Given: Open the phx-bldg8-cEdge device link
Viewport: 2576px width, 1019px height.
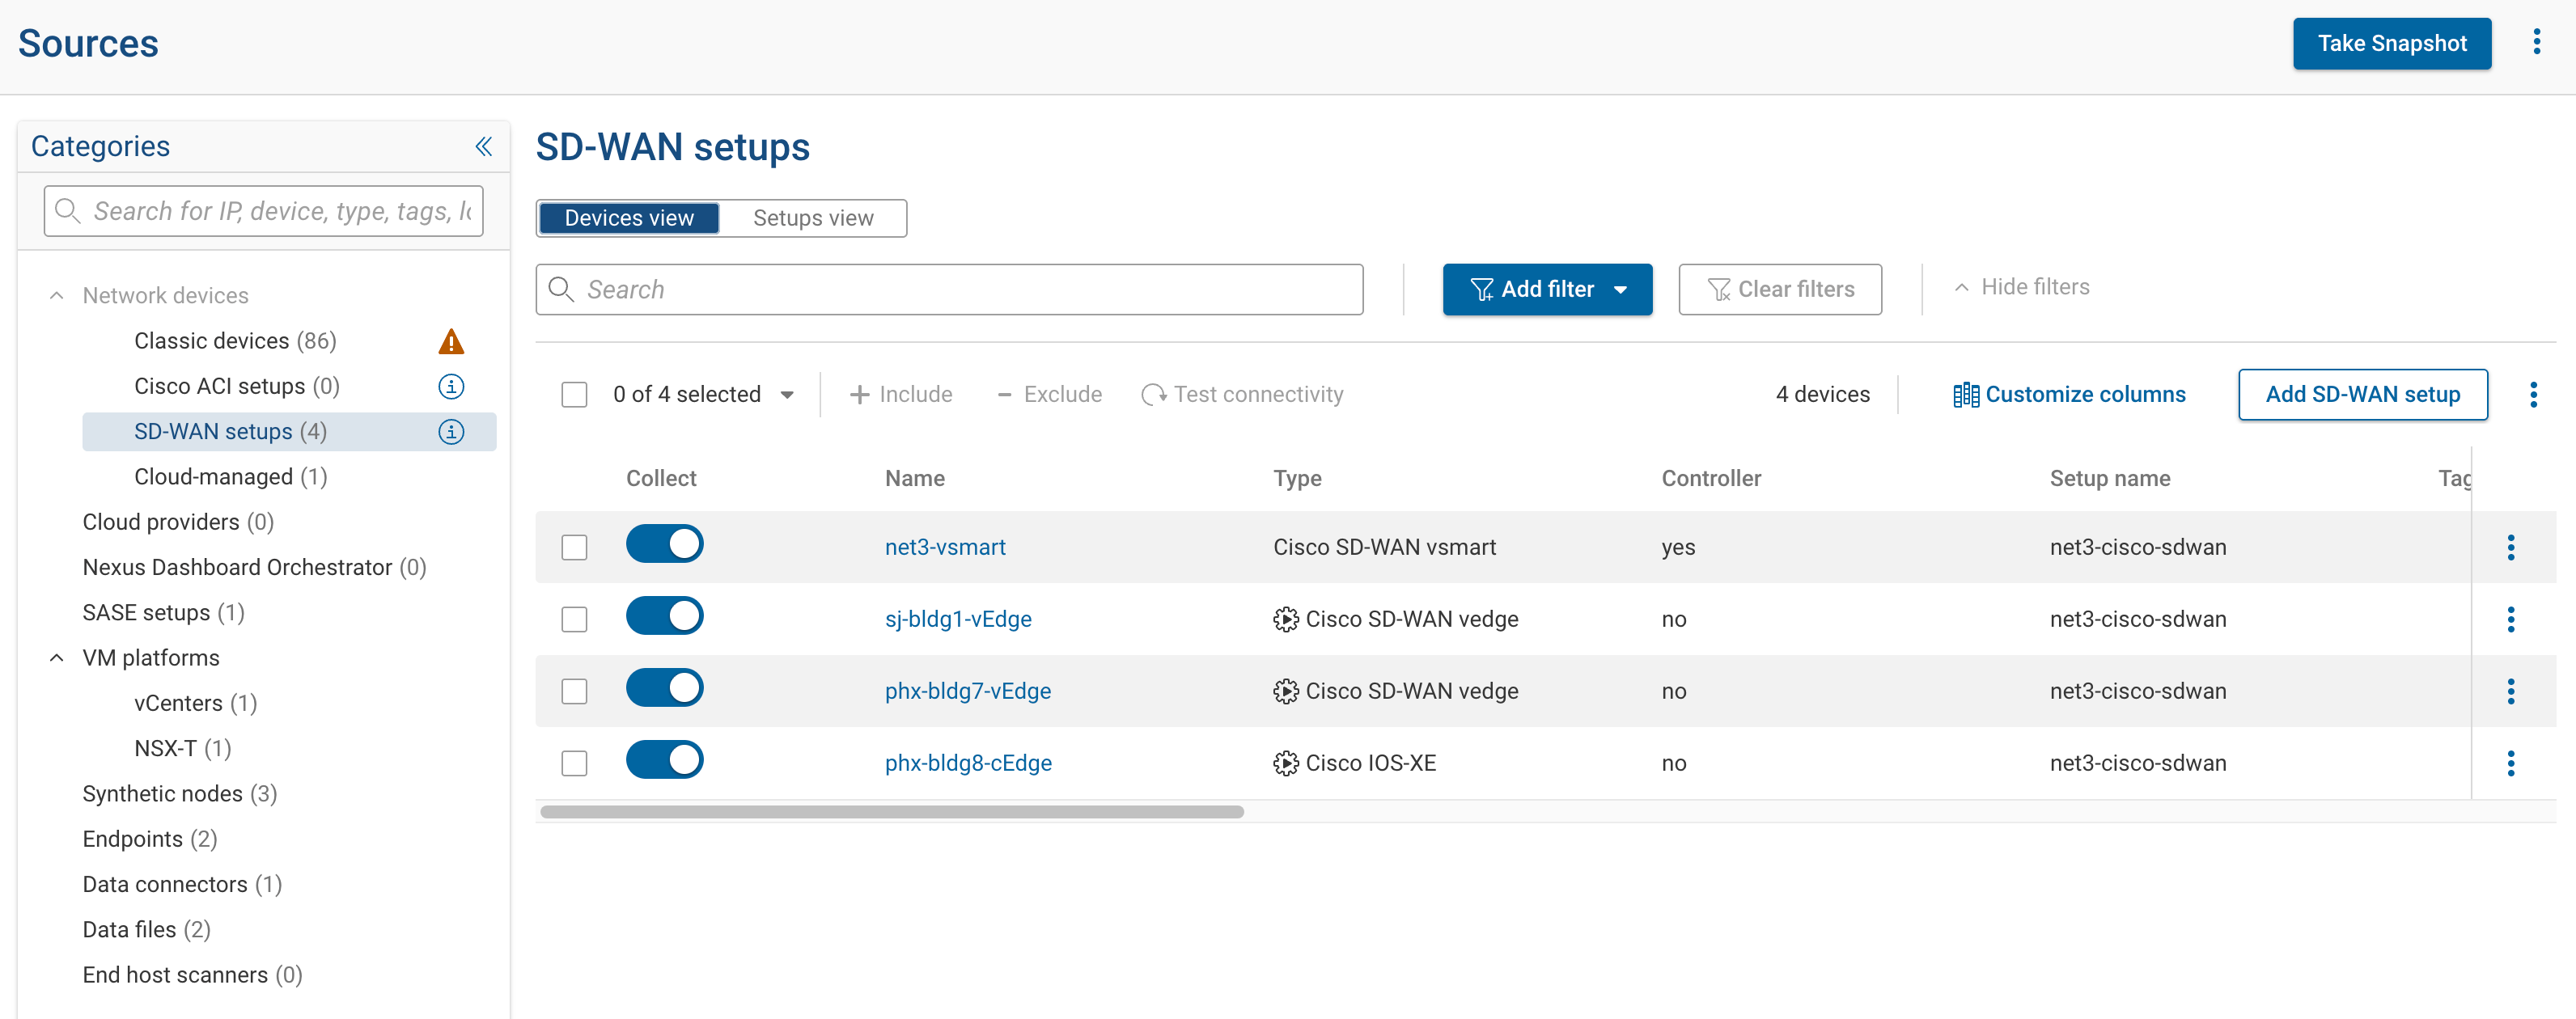Looking at the screenshot, I should pyautogui.click(x=968, y=764).
